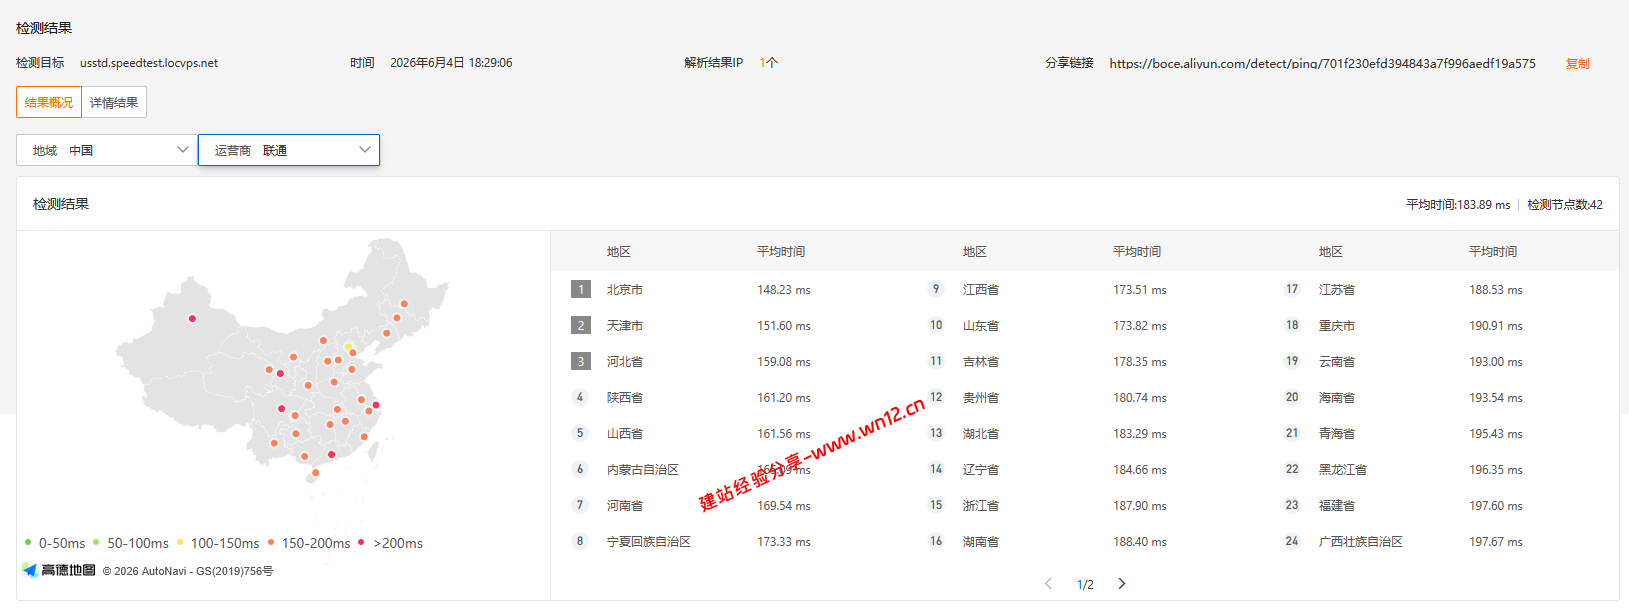The width and height of the screenshot is (1629, 608).
Task: Select the 江西省 row
Action: click(1085, 289)
